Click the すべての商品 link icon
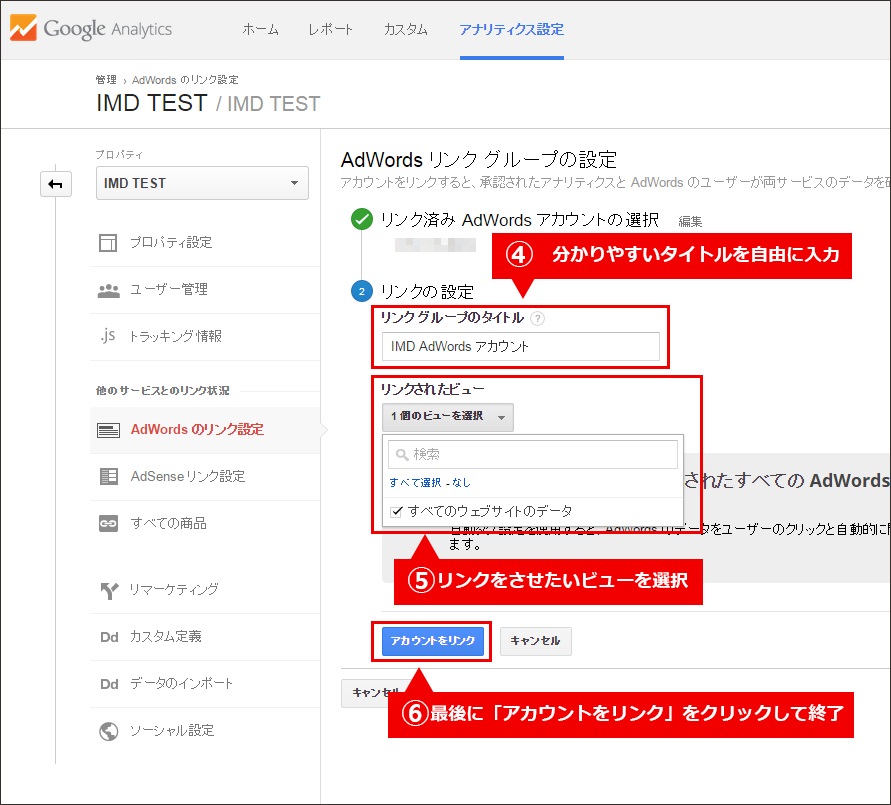The width and height of the screenshot is (891, 805). (x=108, y=523)
